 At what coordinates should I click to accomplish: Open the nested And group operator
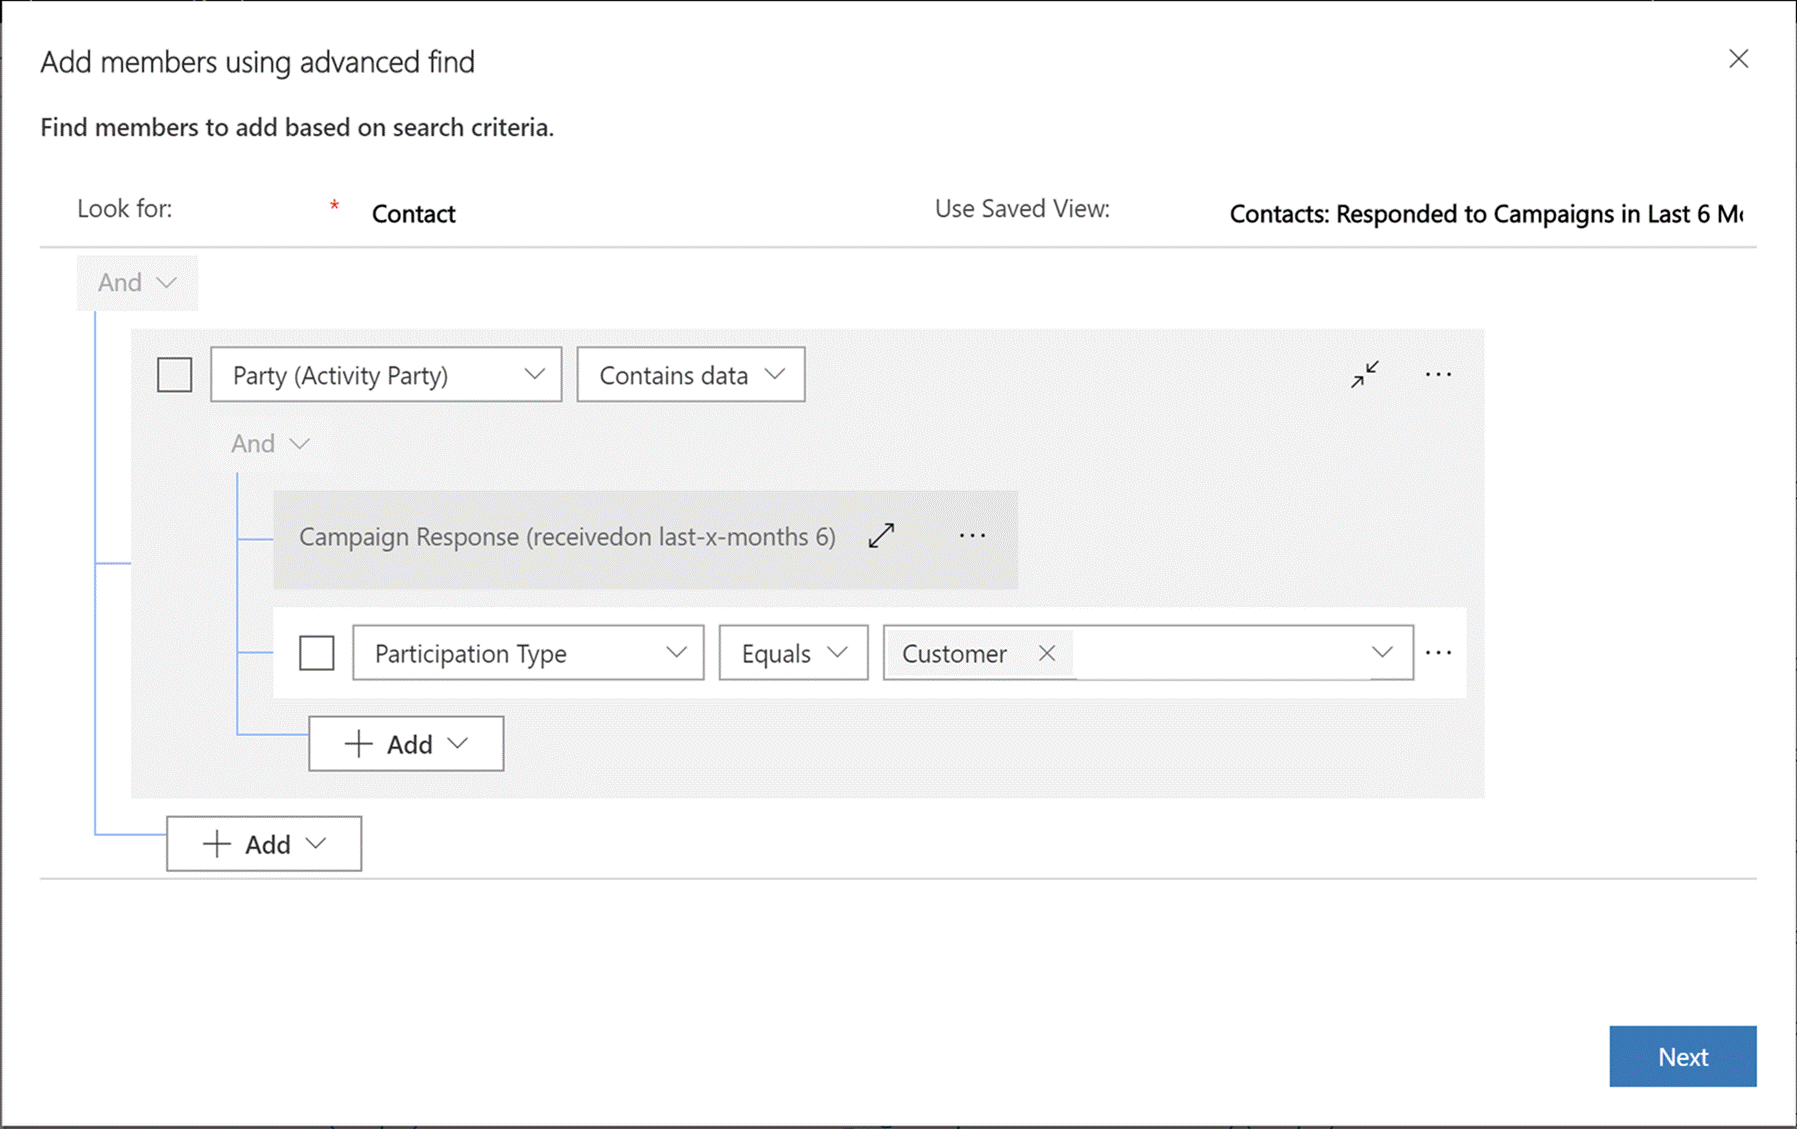270,443
